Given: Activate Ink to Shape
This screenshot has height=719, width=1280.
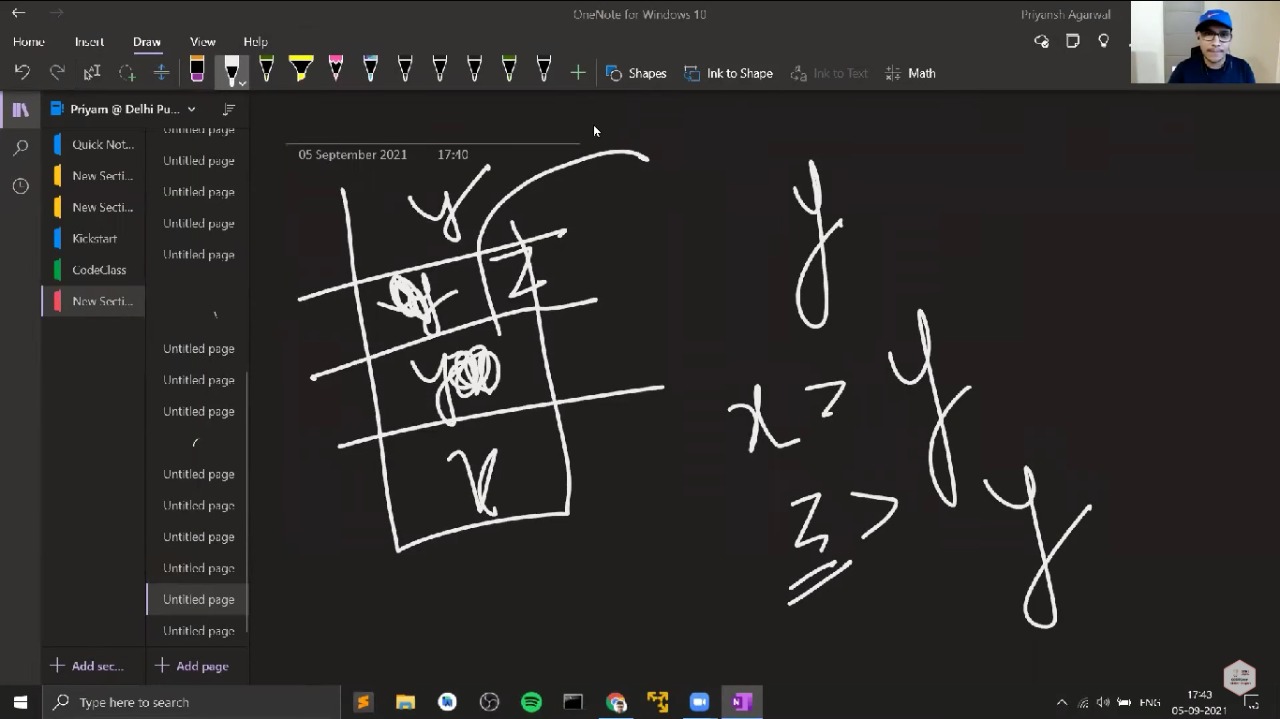Looking at the screenshot, I should [728, 73].
